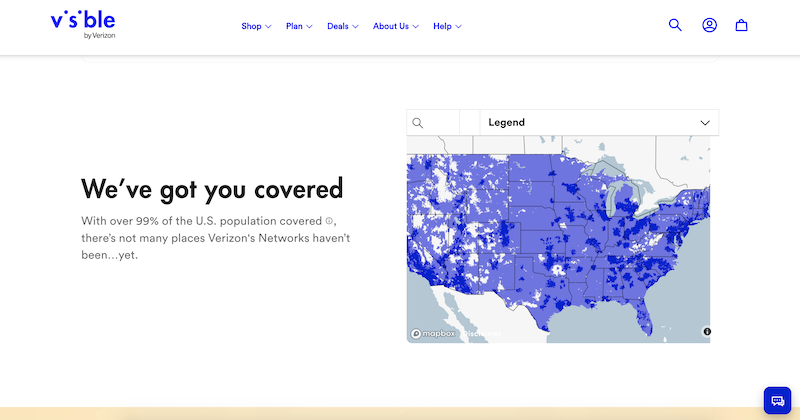
Task: Open the map attribution info icon
Action: click(707, 332)
